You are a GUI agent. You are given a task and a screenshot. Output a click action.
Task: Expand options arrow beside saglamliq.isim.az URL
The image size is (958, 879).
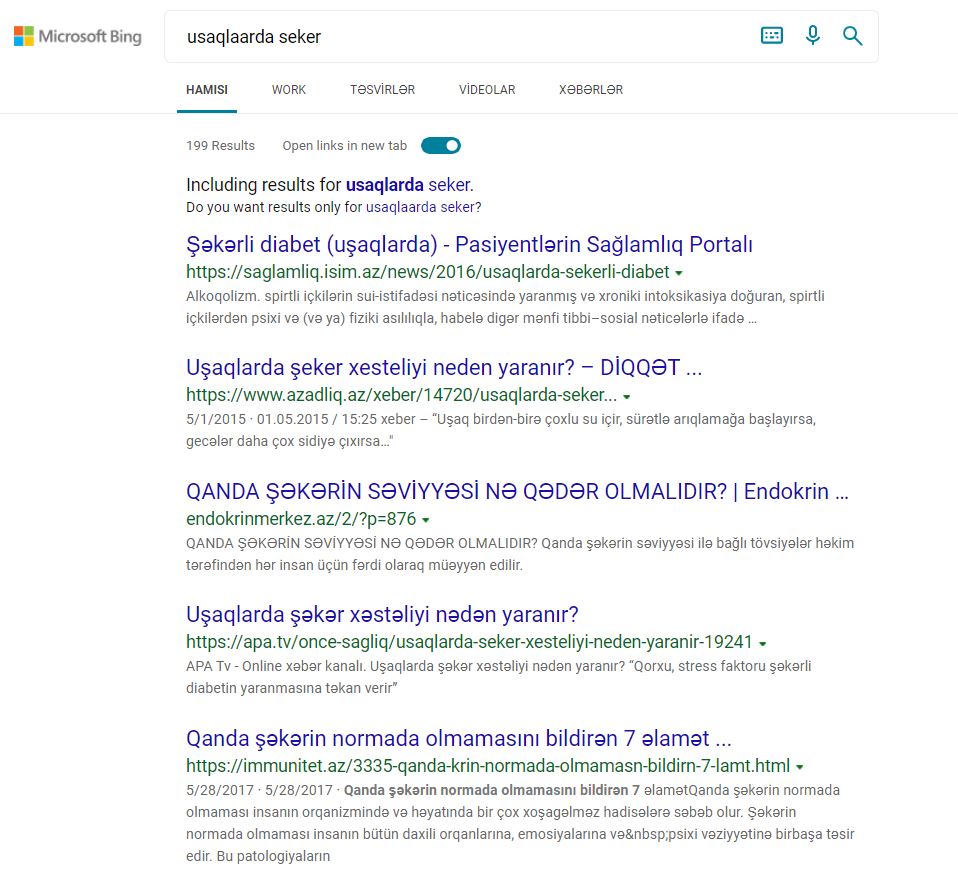click(x=679, y=272)
